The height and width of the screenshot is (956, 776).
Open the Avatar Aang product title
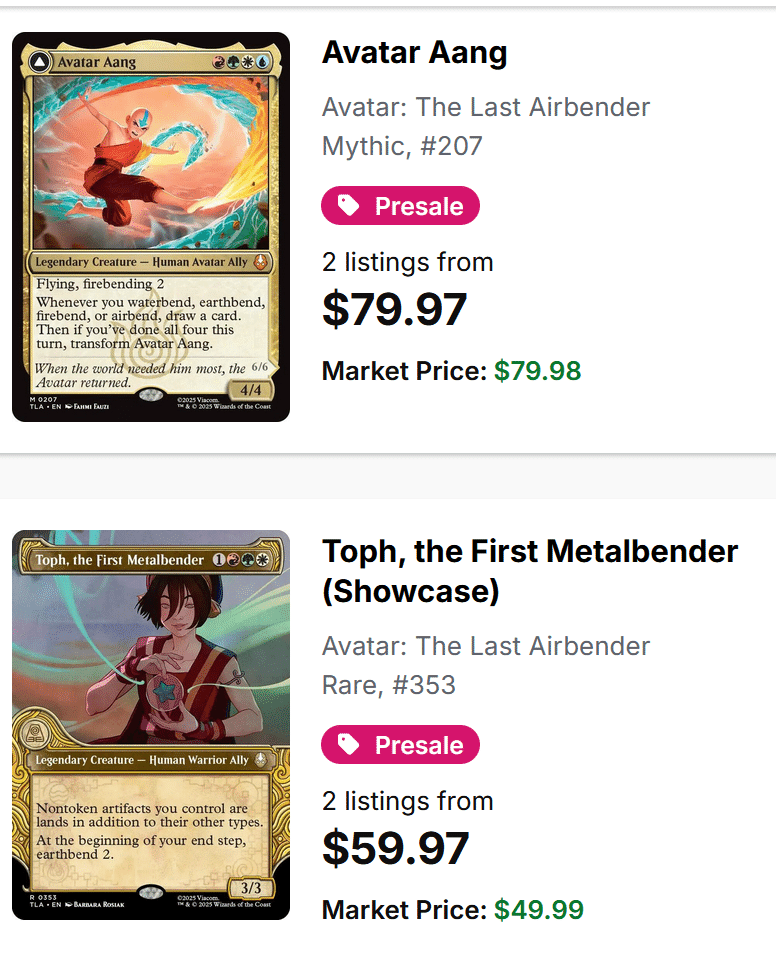click(414, 53)
